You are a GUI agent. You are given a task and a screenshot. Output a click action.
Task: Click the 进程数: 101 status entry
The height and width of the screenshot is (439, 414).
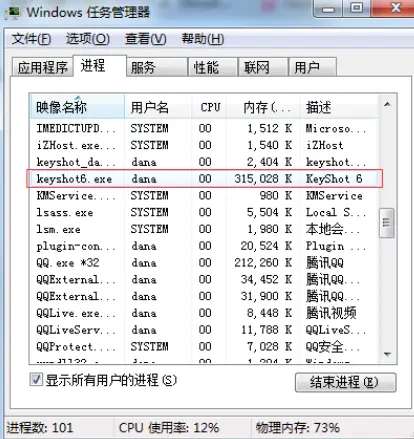[x=40, y=428]
